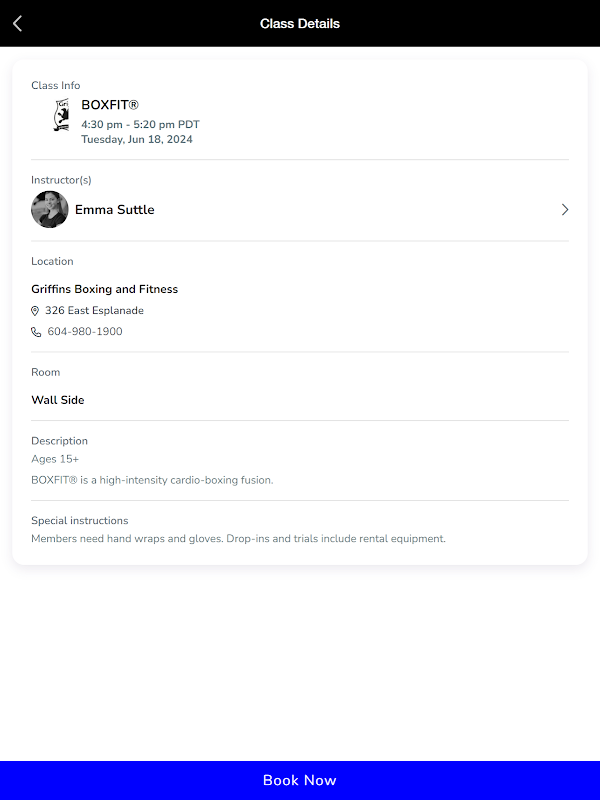Click the telephone icon
Image resolution: width=600 pixels, height=800 pixels.
tap(36, 332)
